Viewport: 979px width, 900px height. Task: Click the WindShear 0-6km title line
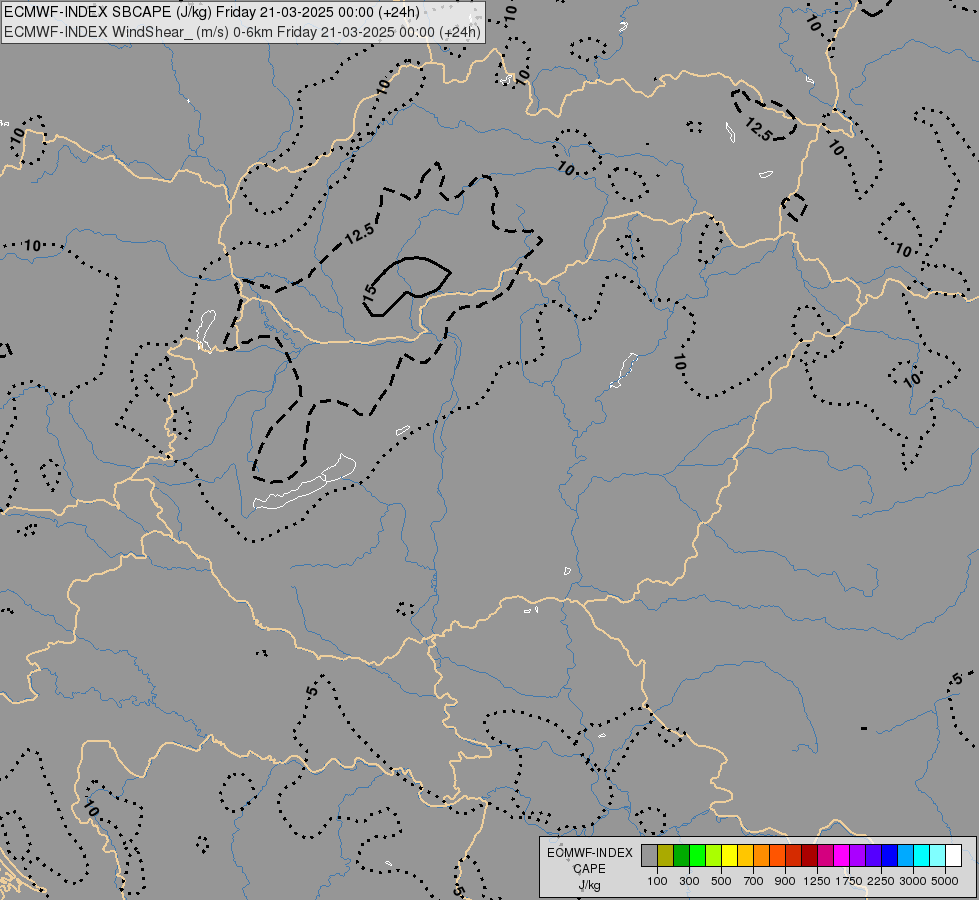(242, 32)
